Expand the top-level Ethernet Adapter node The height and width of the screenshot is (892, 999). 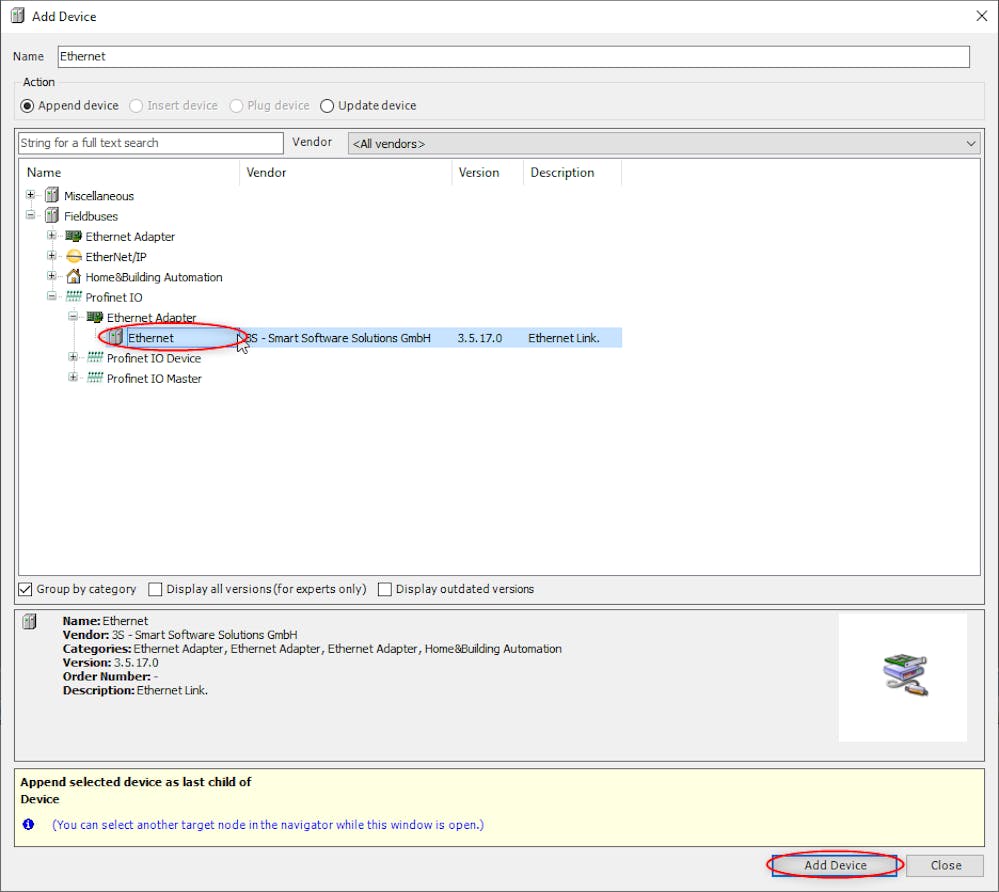52,235
